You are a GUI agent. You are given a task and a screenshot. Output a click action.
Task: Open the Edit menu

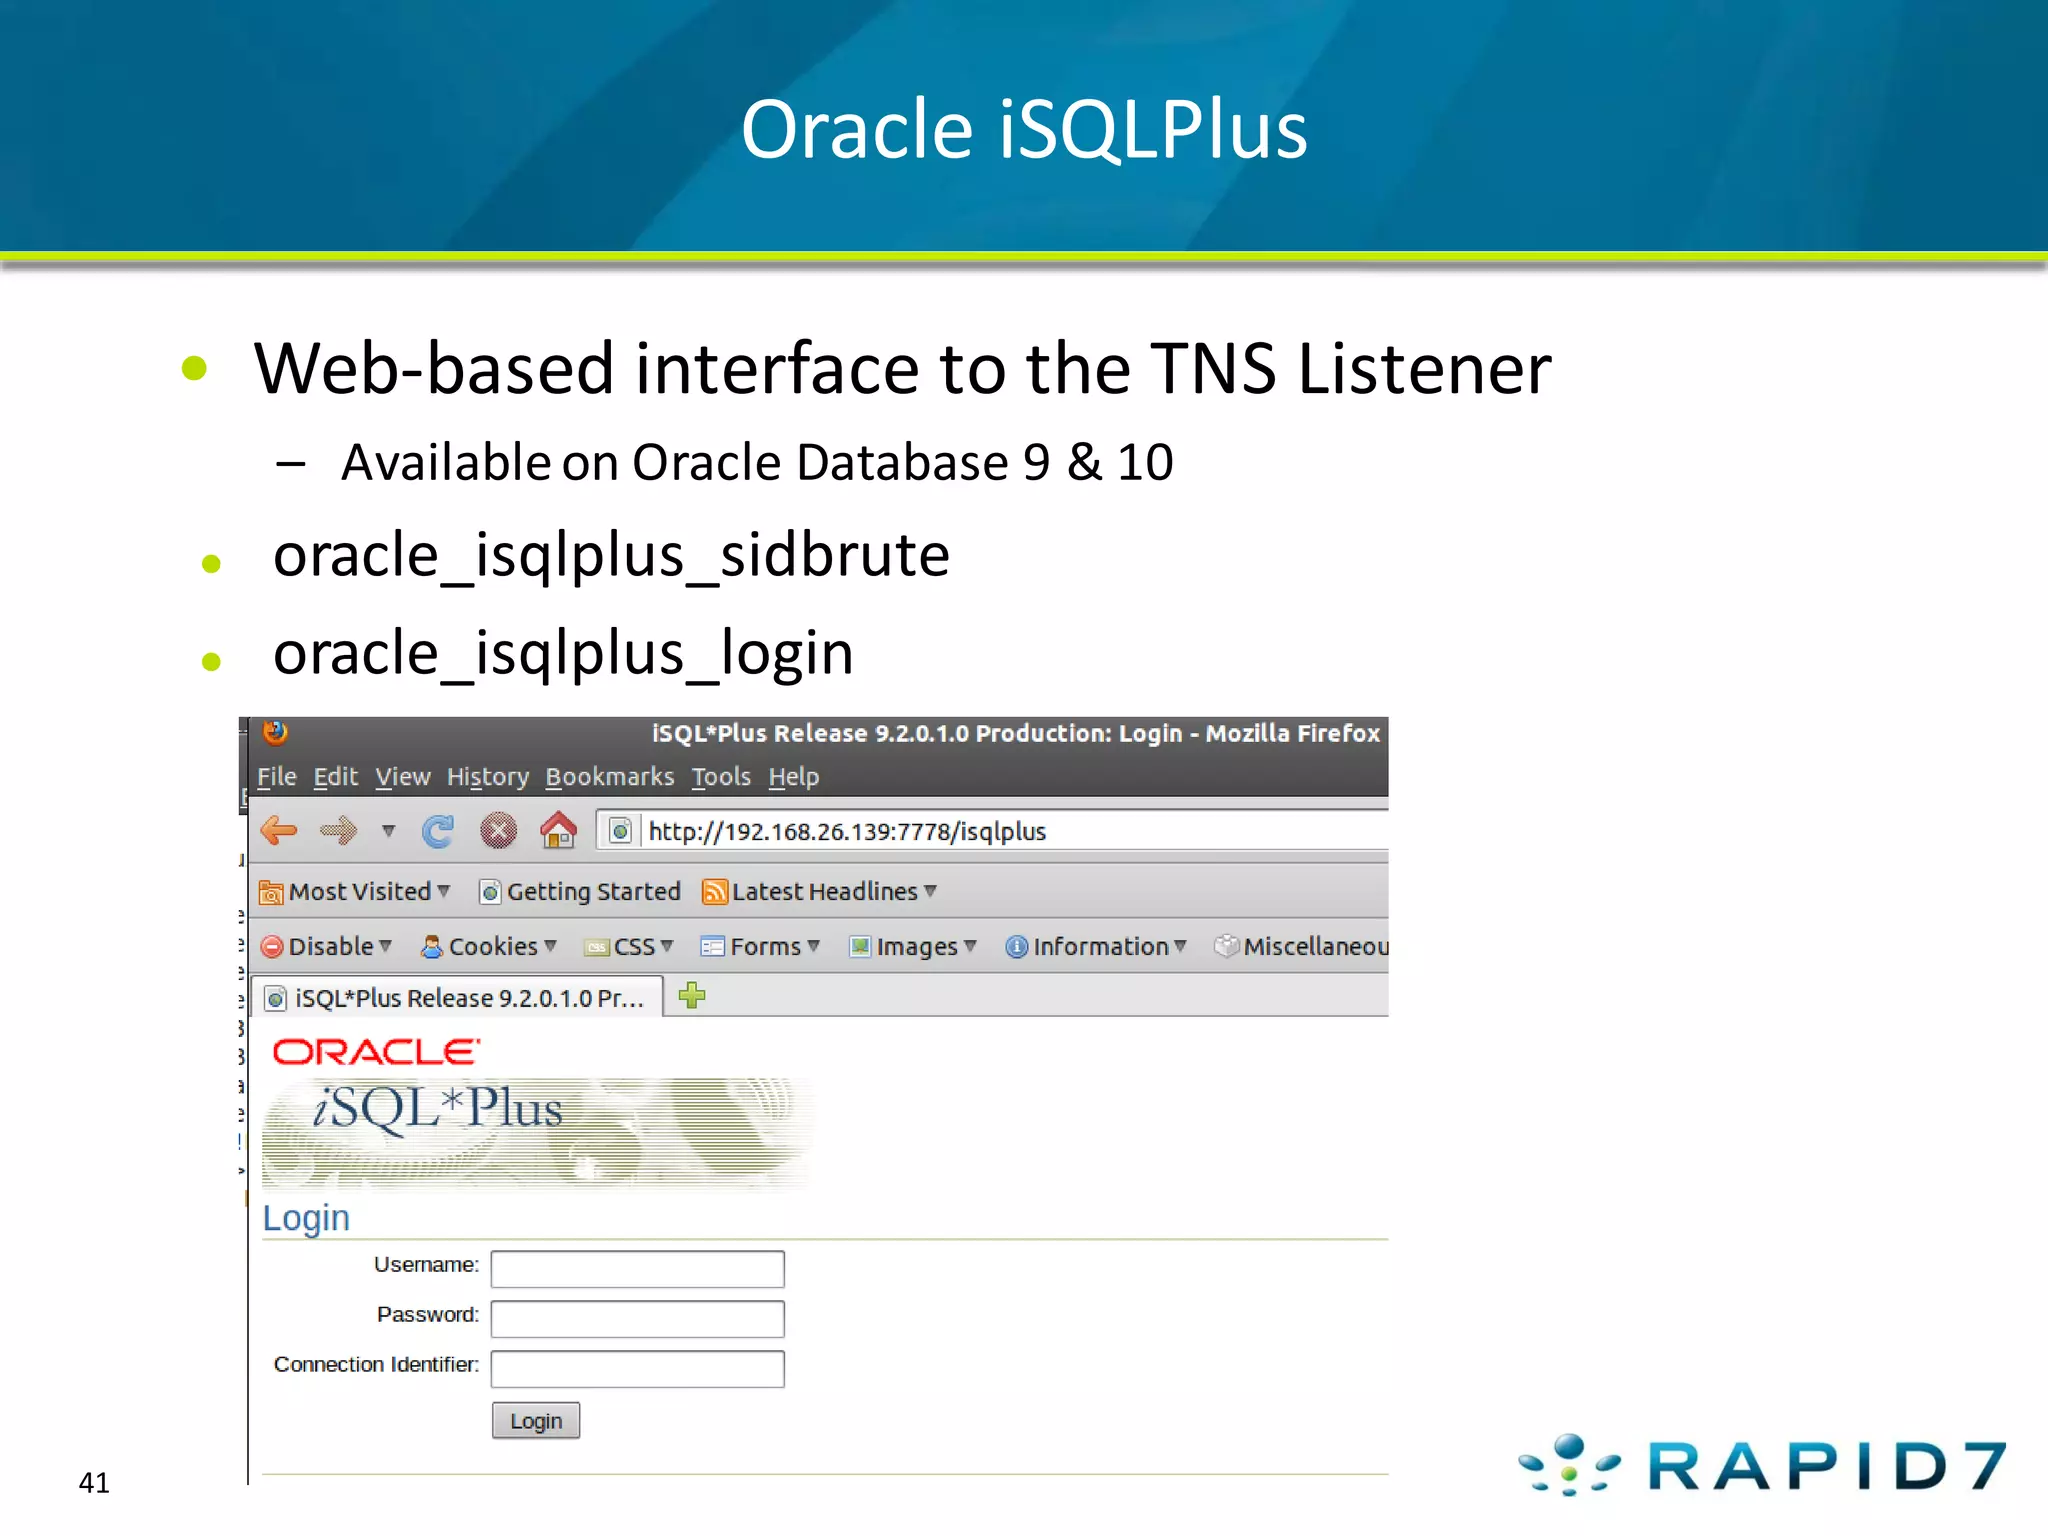pos(336,777)
